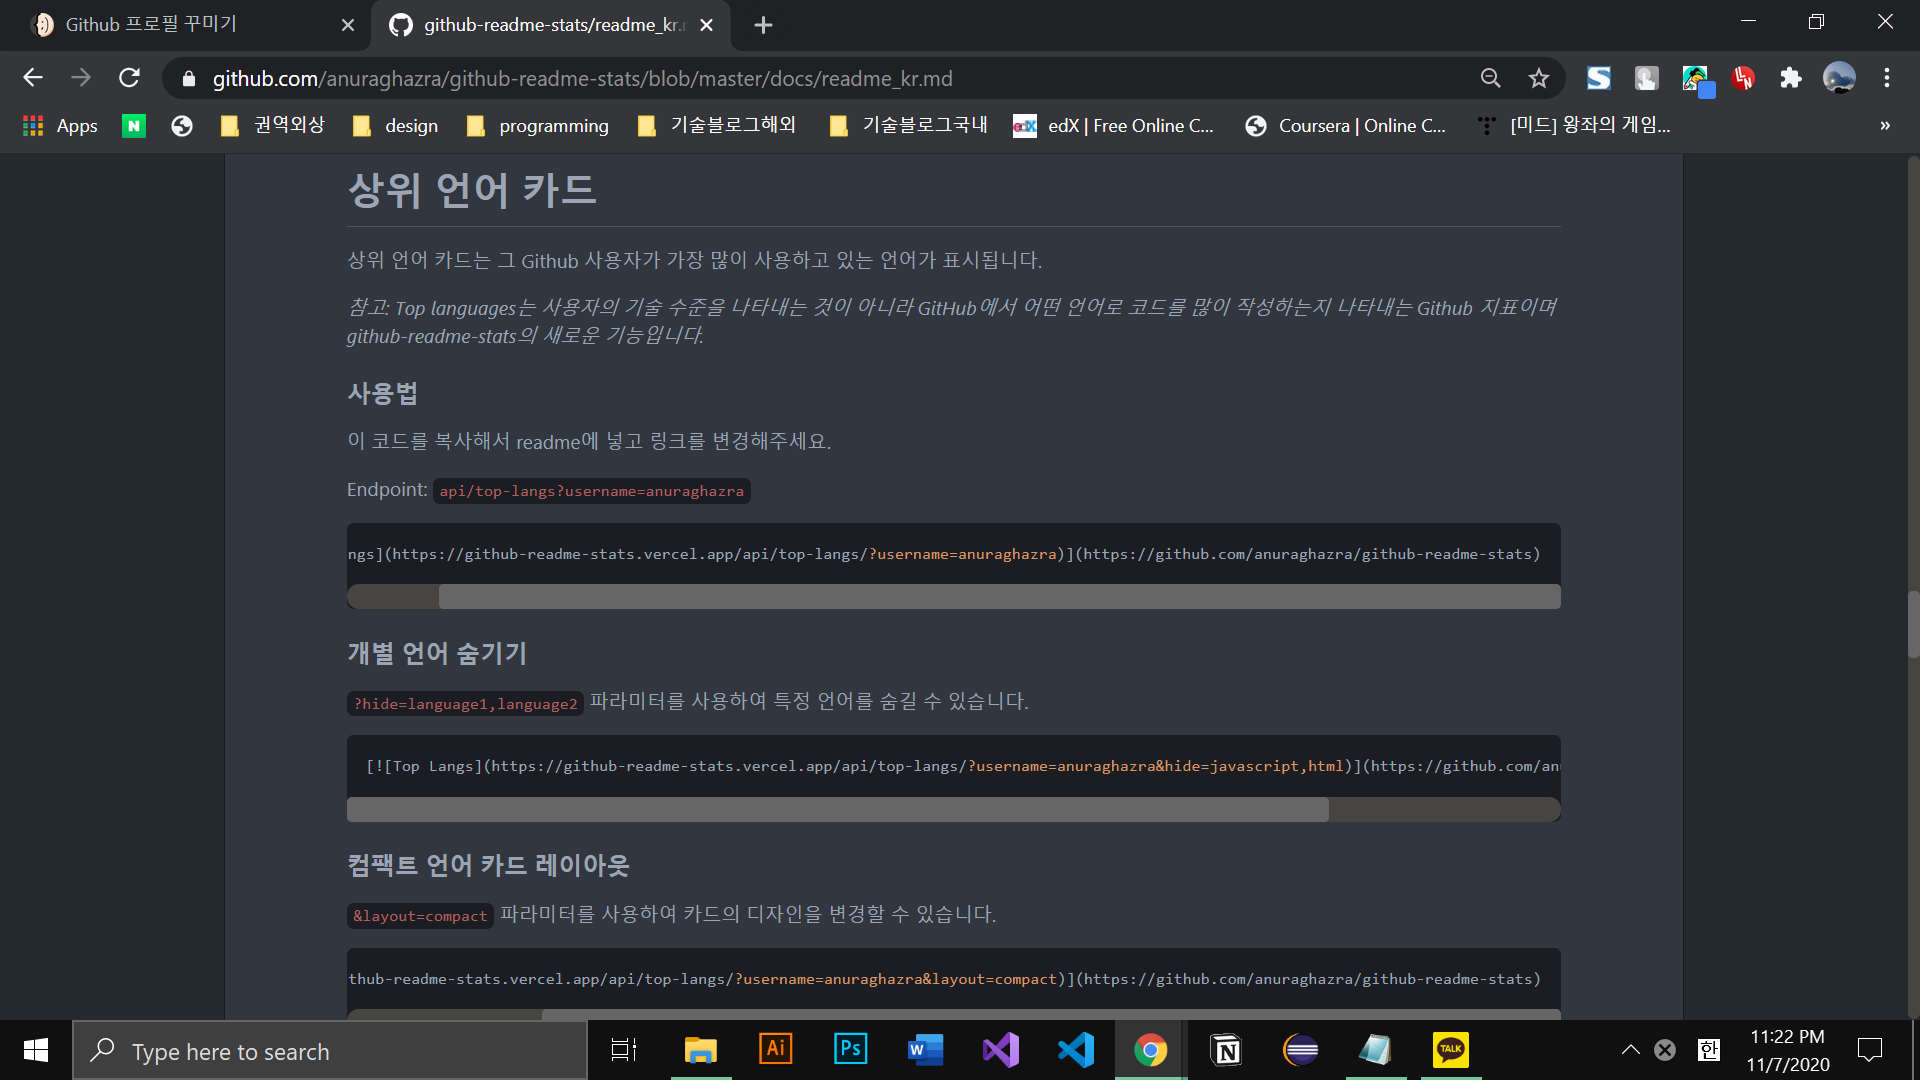This screenshot has width=1920, height=1080.
Task: Open KakaoTalk from the taskbar
Action: [1451, 1050]
